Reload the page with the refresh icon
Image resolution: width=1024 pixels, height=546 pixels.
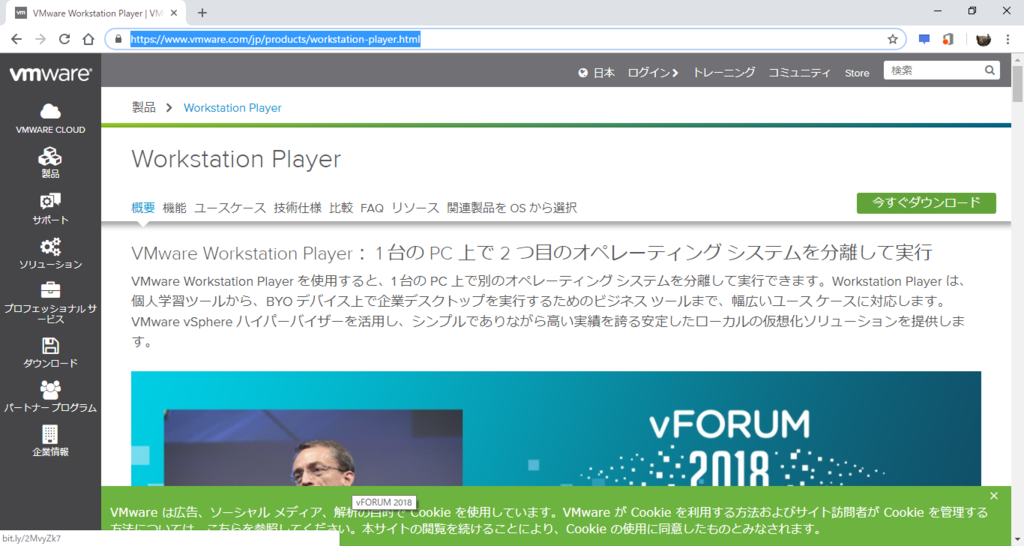[64, 39]
